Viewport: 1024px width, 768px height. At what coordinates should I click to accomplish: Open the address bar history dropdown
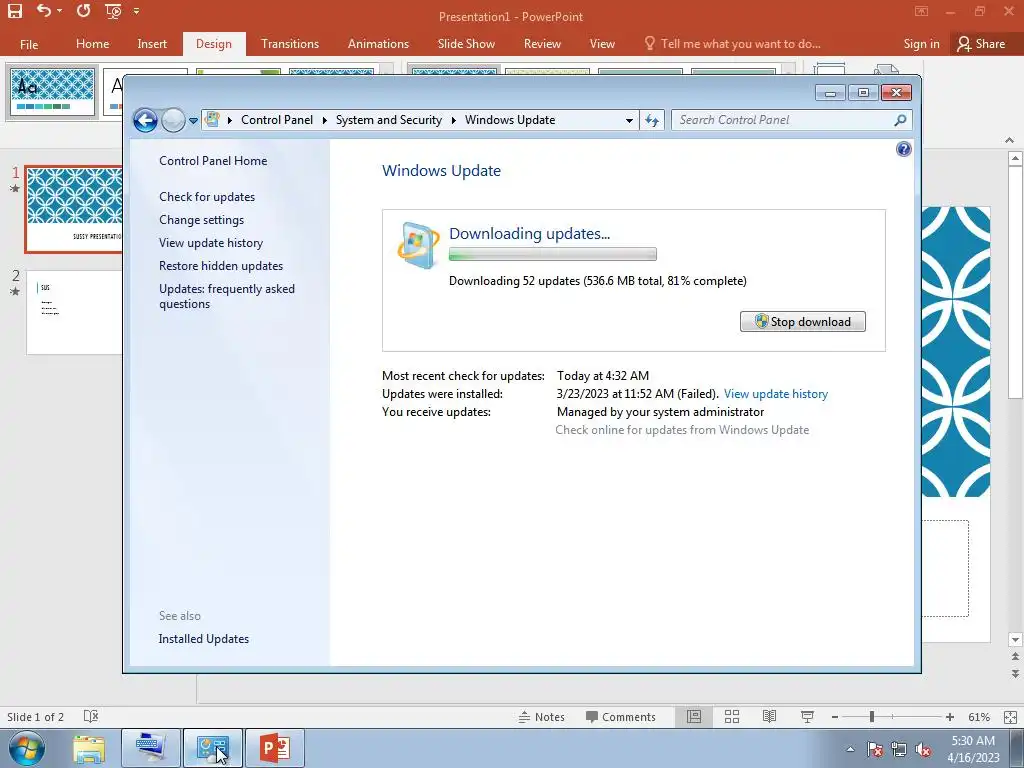(x=629, y=120)
